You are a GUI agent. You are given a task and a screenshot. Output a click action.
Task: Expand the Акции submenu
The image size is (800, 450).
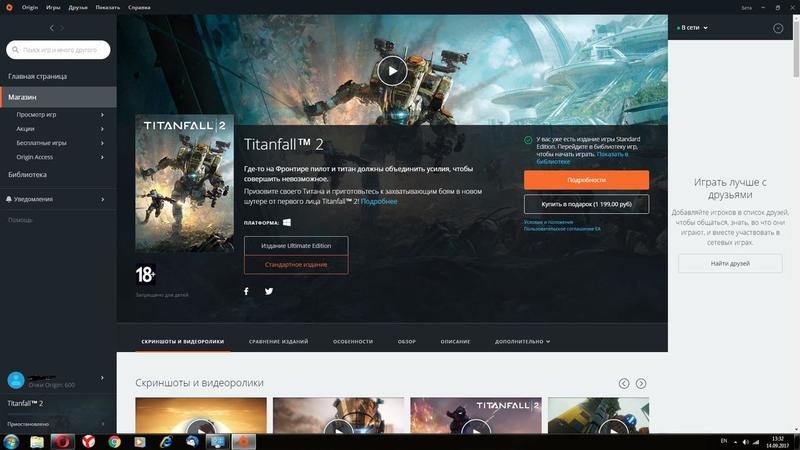pos(103,129)
